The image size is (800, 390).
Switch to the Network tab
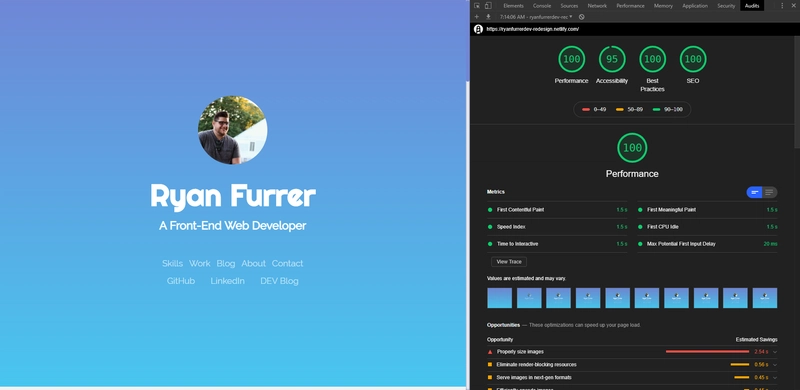pyautogui.click(x=597, y=6)
